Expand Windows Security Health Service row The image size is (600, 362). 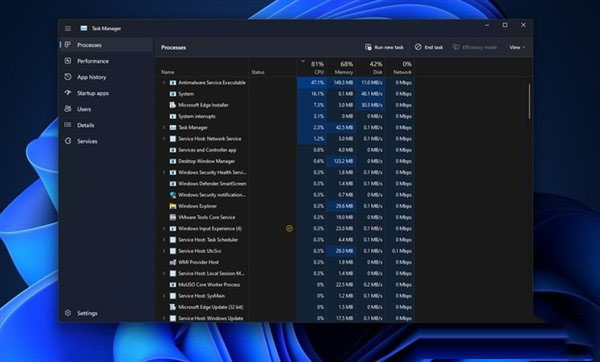pos(164,172)
